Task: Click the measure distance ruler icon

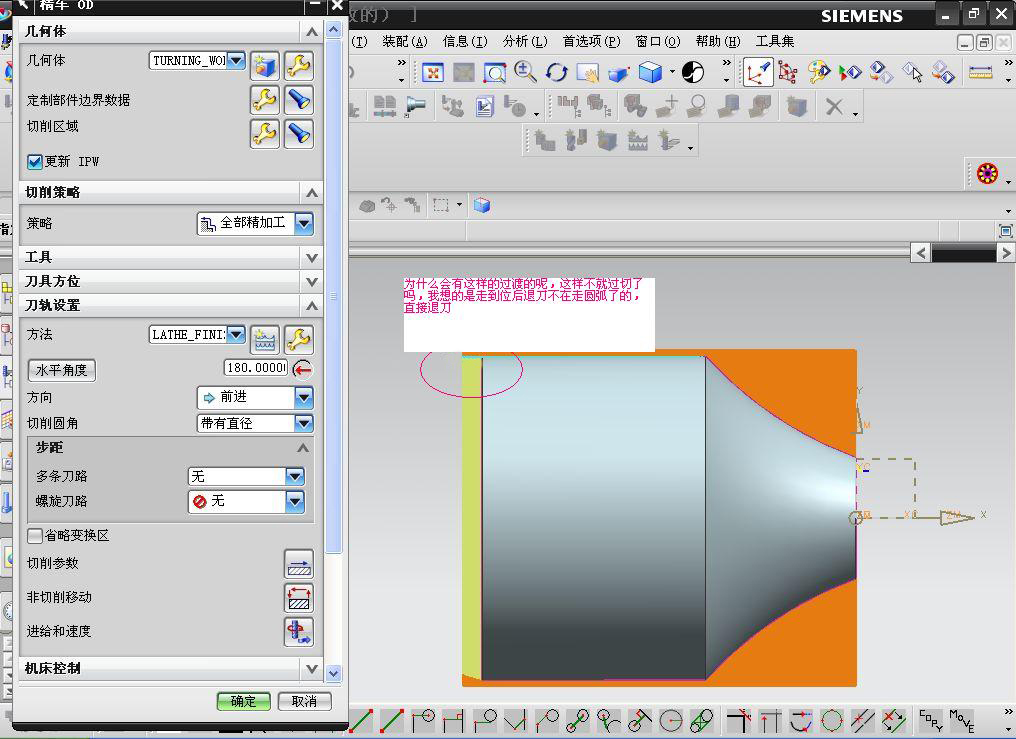Action: pyautogui.click(x=980, y=72)
